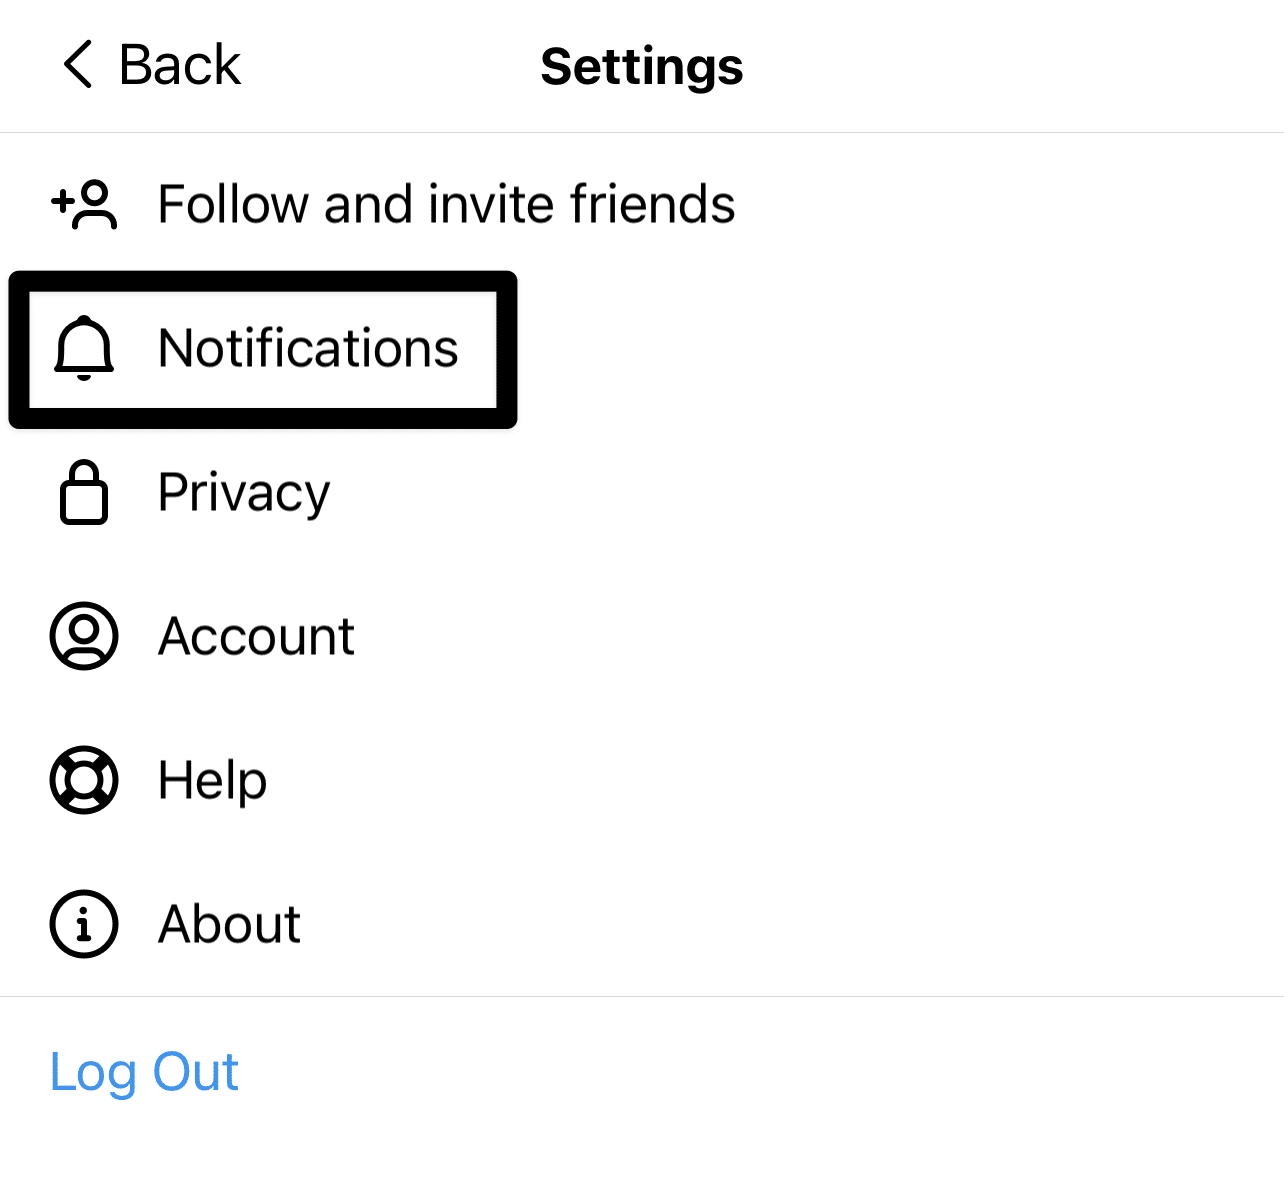Click the Account profile circle icon
The height and width of the screenshot is (1188, 1284).
click(x=84, y=636)
